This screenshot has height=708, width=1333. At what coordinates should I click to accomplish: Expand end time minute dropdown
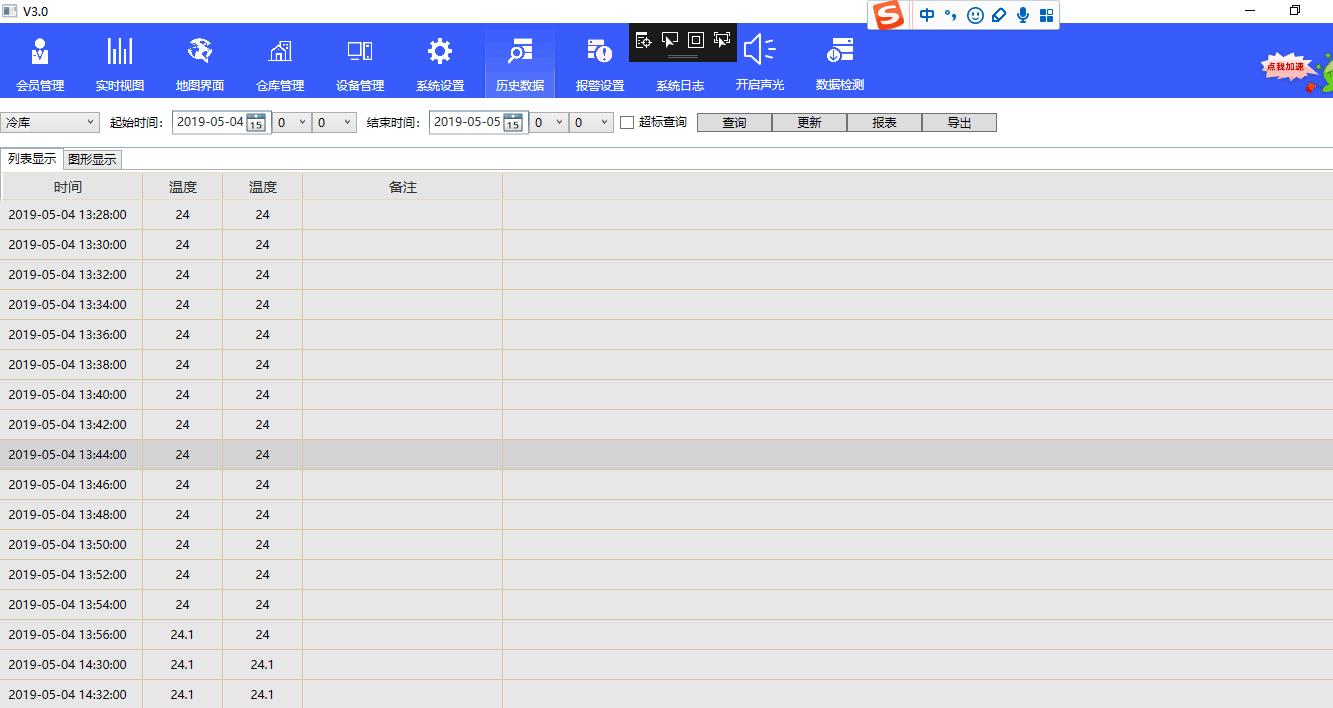tap(591, 122)
